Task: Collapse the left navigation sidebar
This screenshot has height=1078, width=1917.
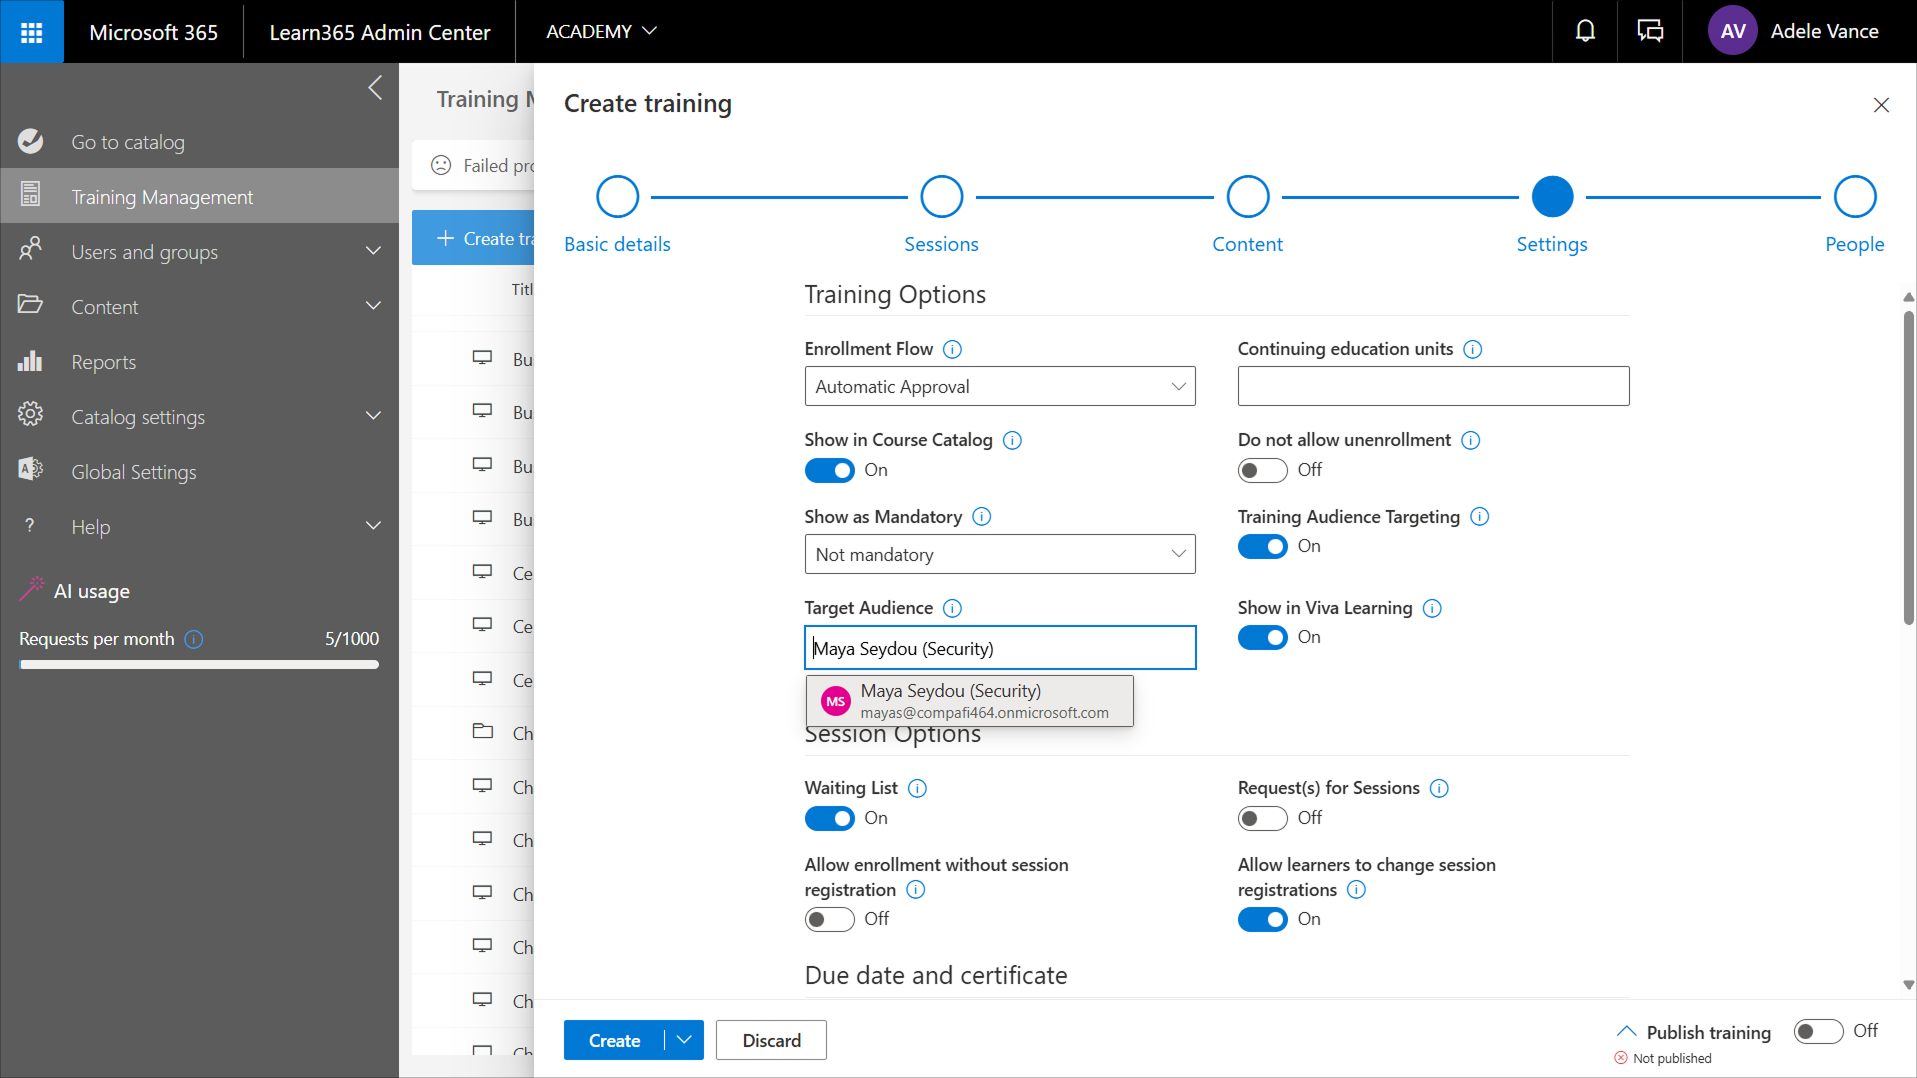Action: tap(375, 88)
